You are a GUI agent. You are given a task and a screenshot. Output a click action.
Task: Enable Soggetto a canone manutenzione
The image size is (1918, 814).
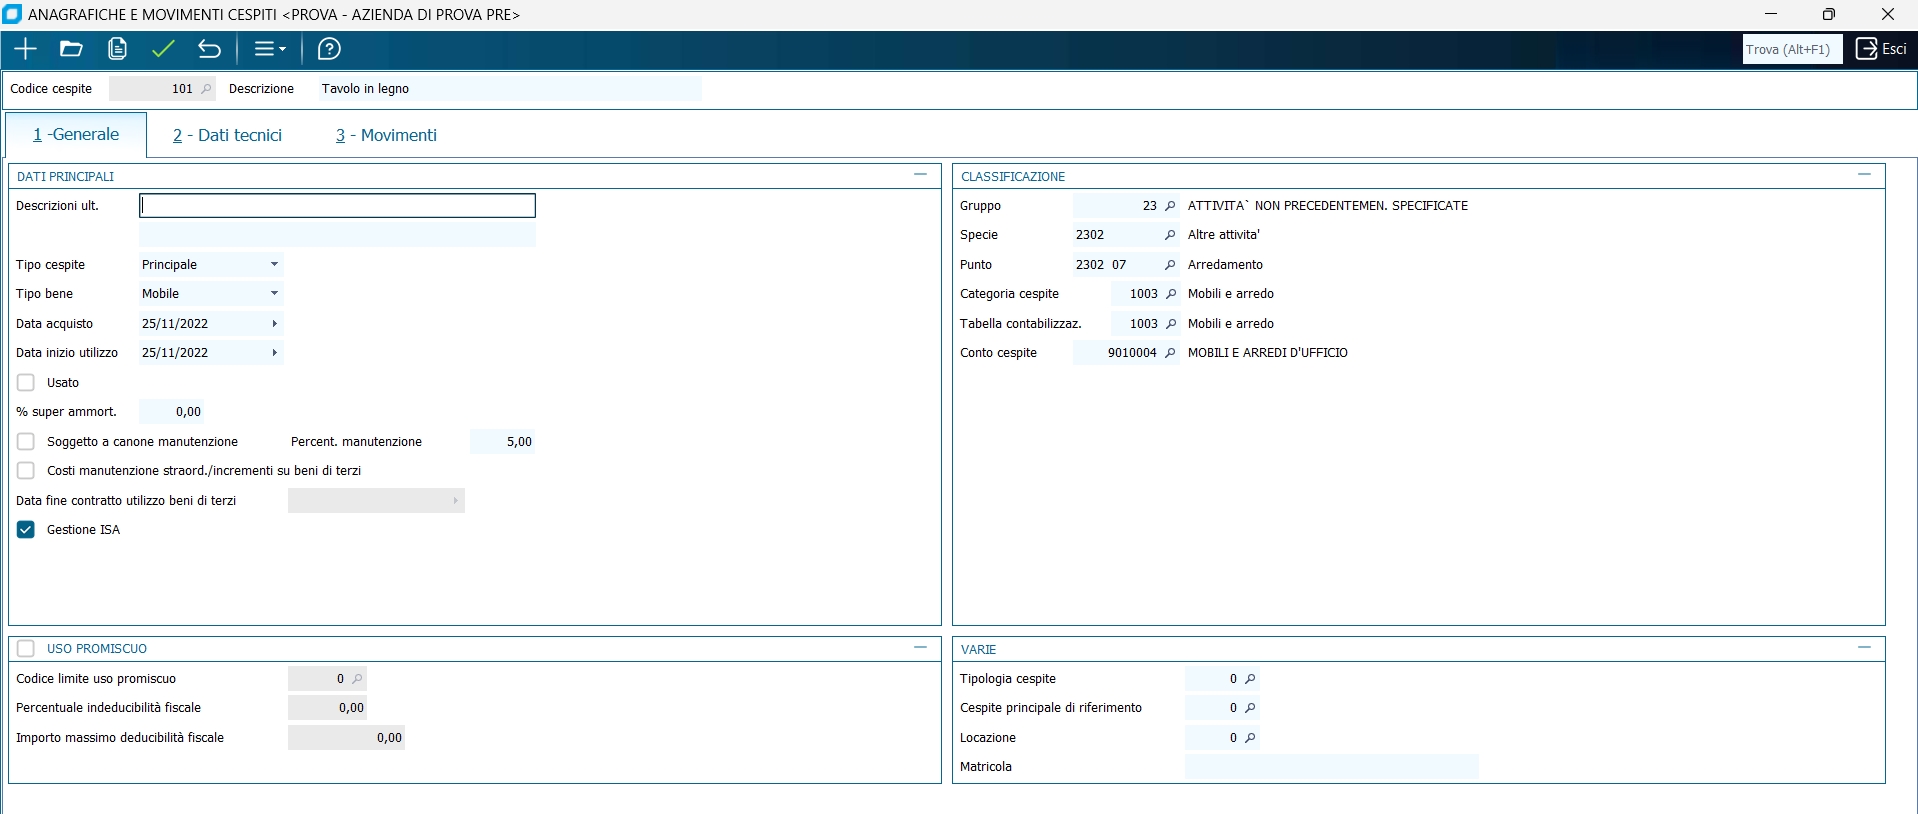26,442
